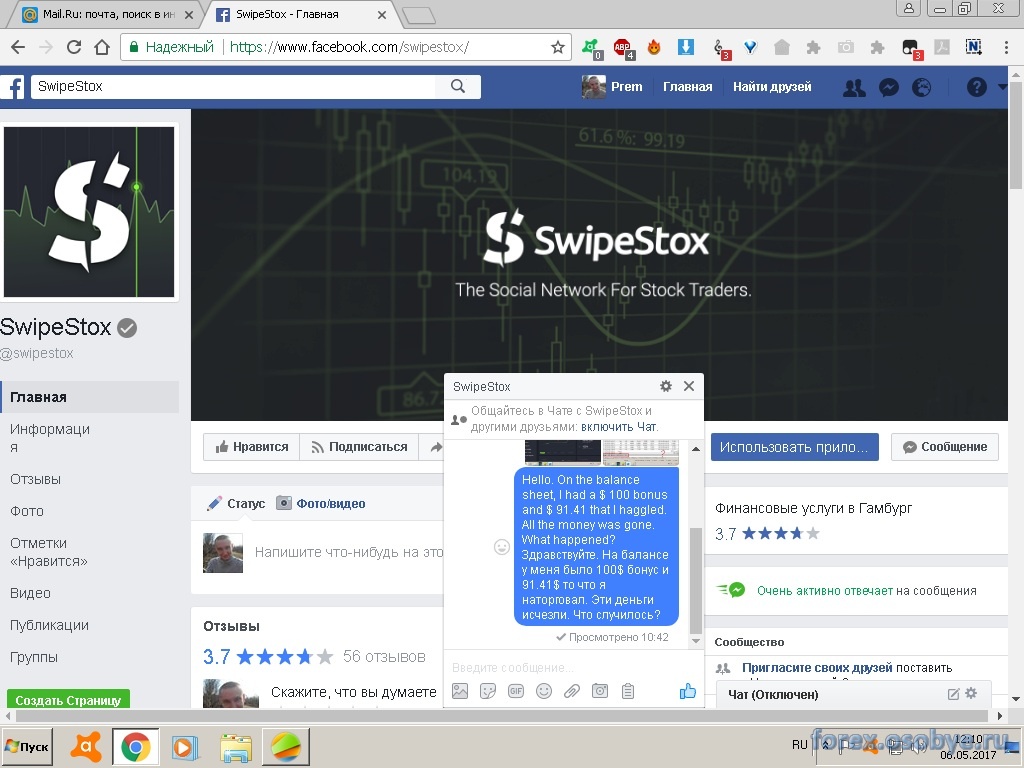Open Отзывы in the page sidebar
The width and height of the screenshot is (1024, 768).
(x=35, y=479)
